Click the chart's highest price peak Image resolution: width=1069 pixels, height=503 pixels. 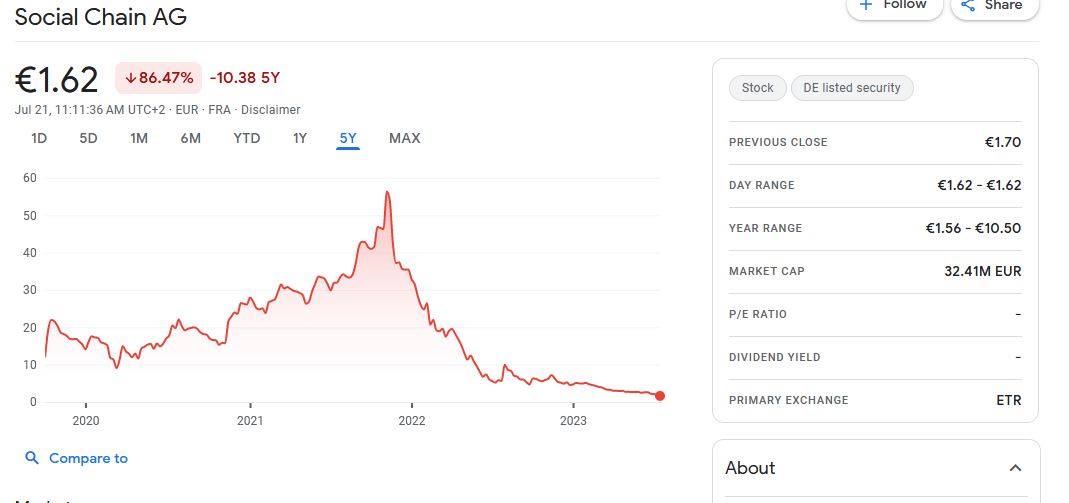coord(387,192)
